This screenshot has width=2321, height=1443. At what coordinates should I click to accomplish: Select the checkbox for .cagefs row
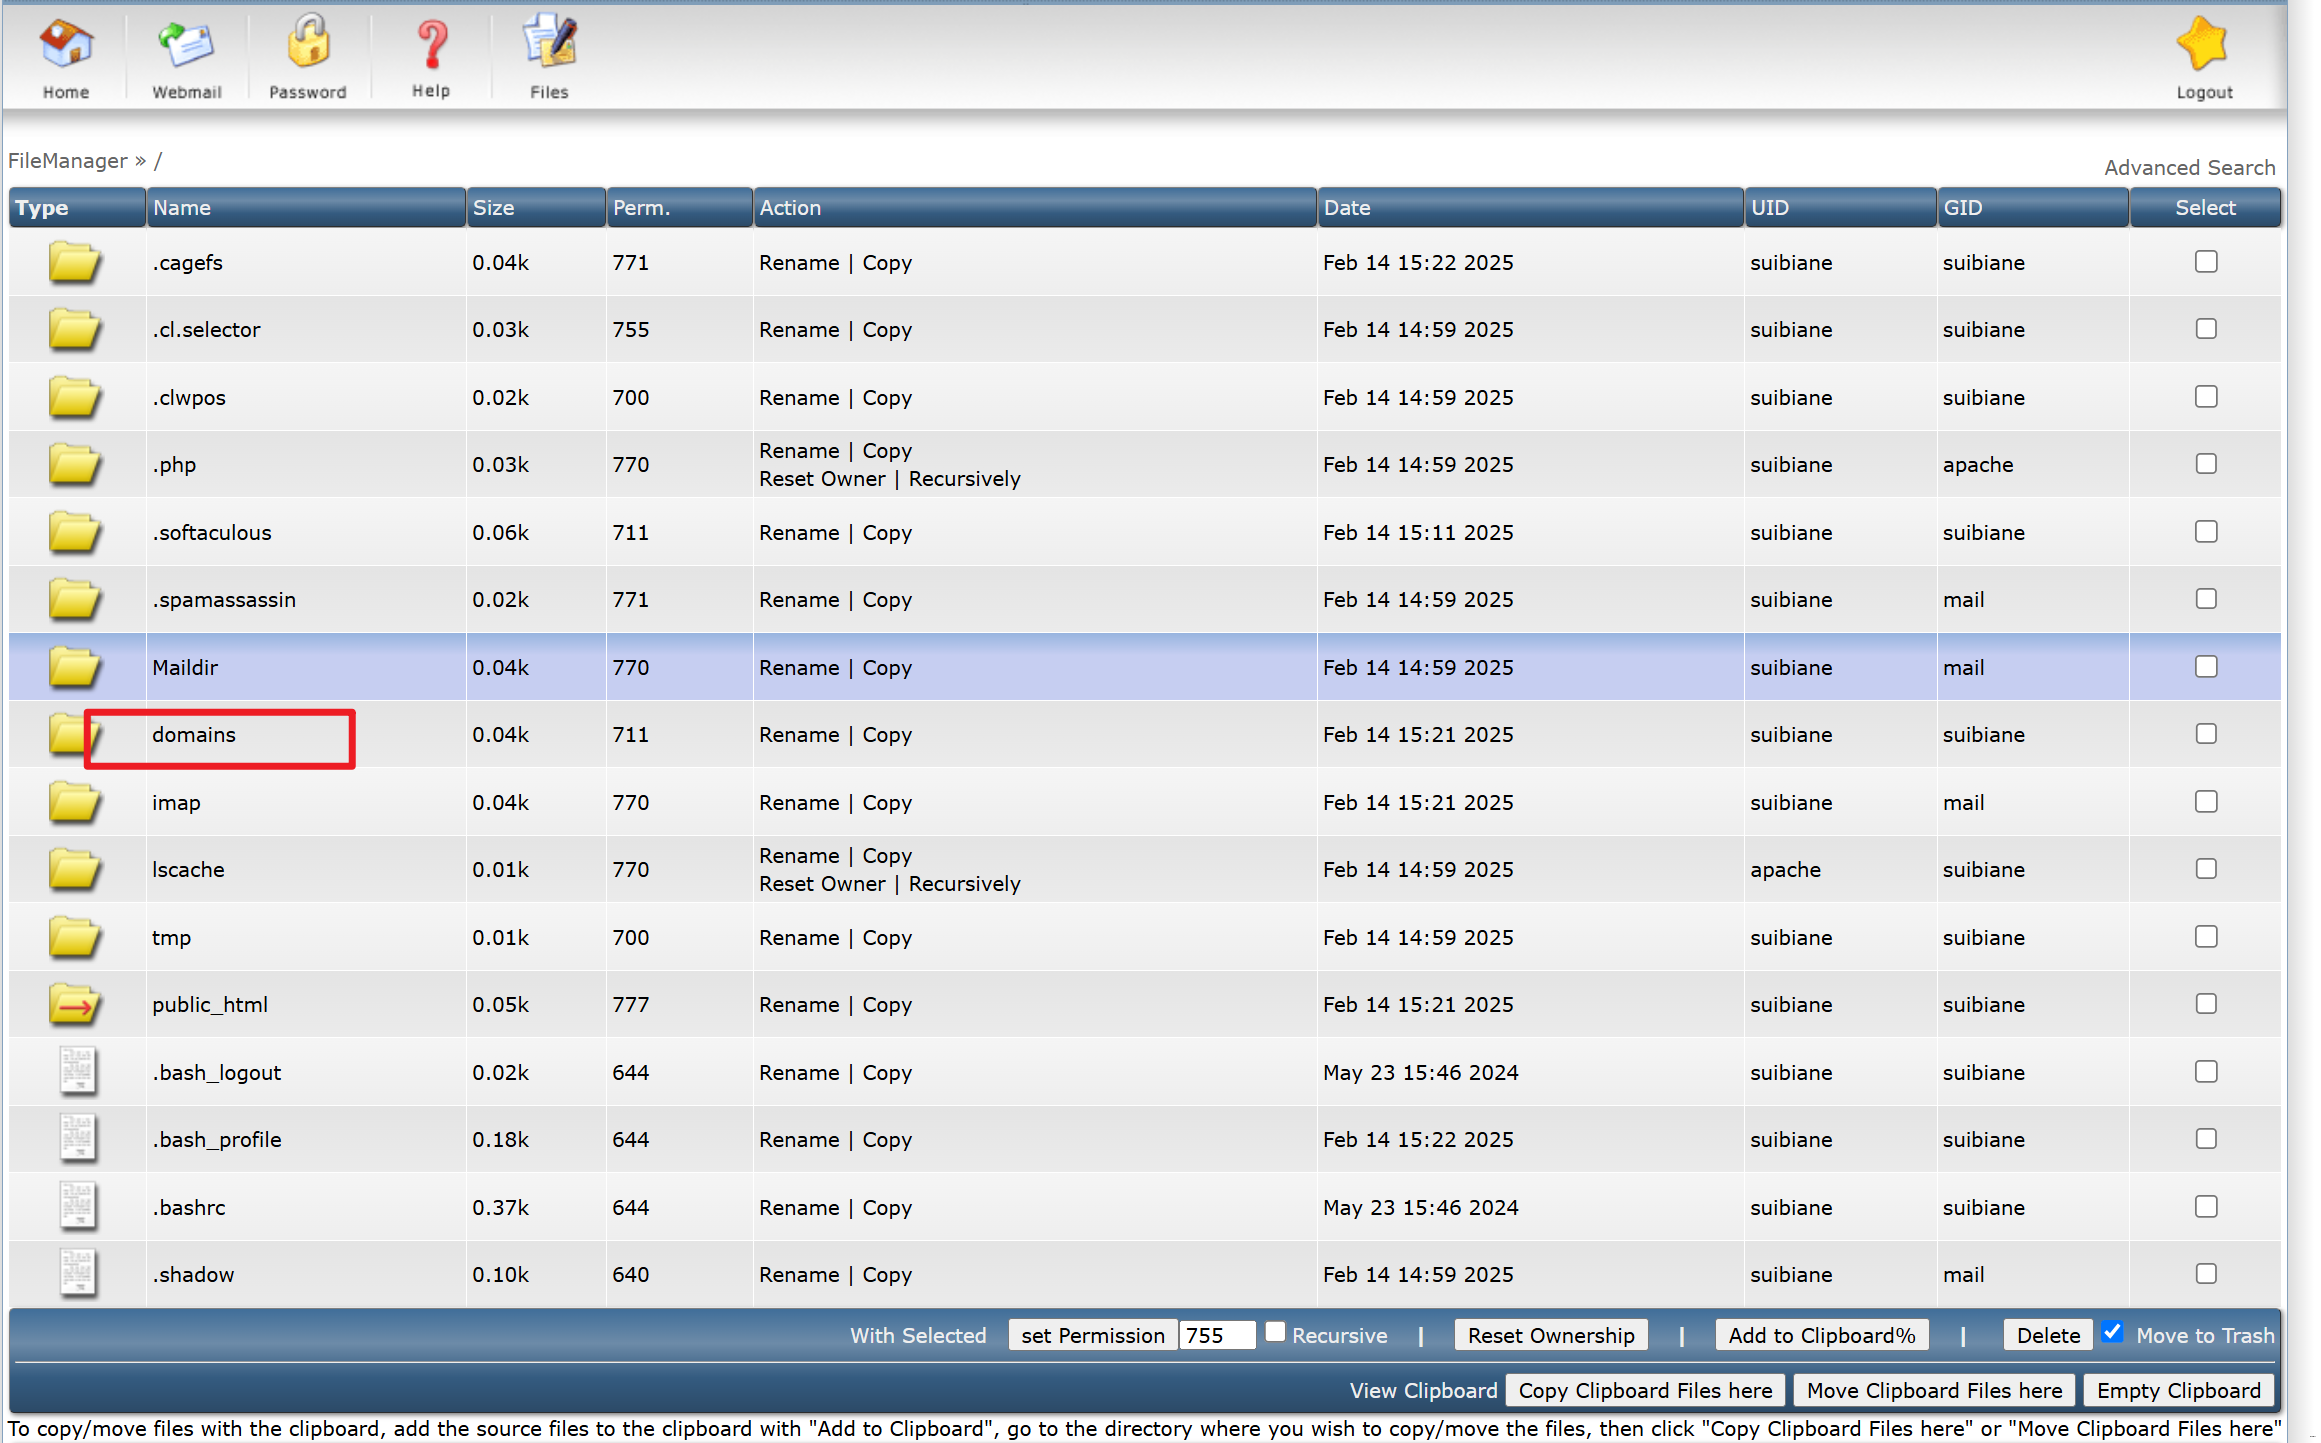point(2205,262)
